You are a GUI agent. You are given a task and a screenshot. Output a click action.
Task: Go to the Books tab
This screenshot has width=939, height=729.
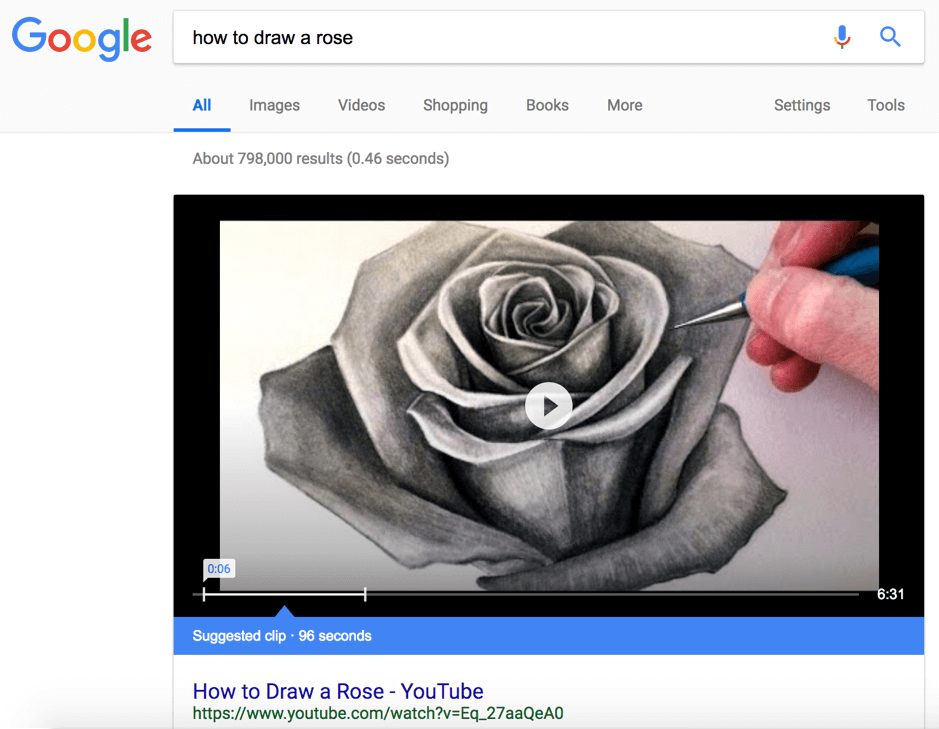coord(547,105)
